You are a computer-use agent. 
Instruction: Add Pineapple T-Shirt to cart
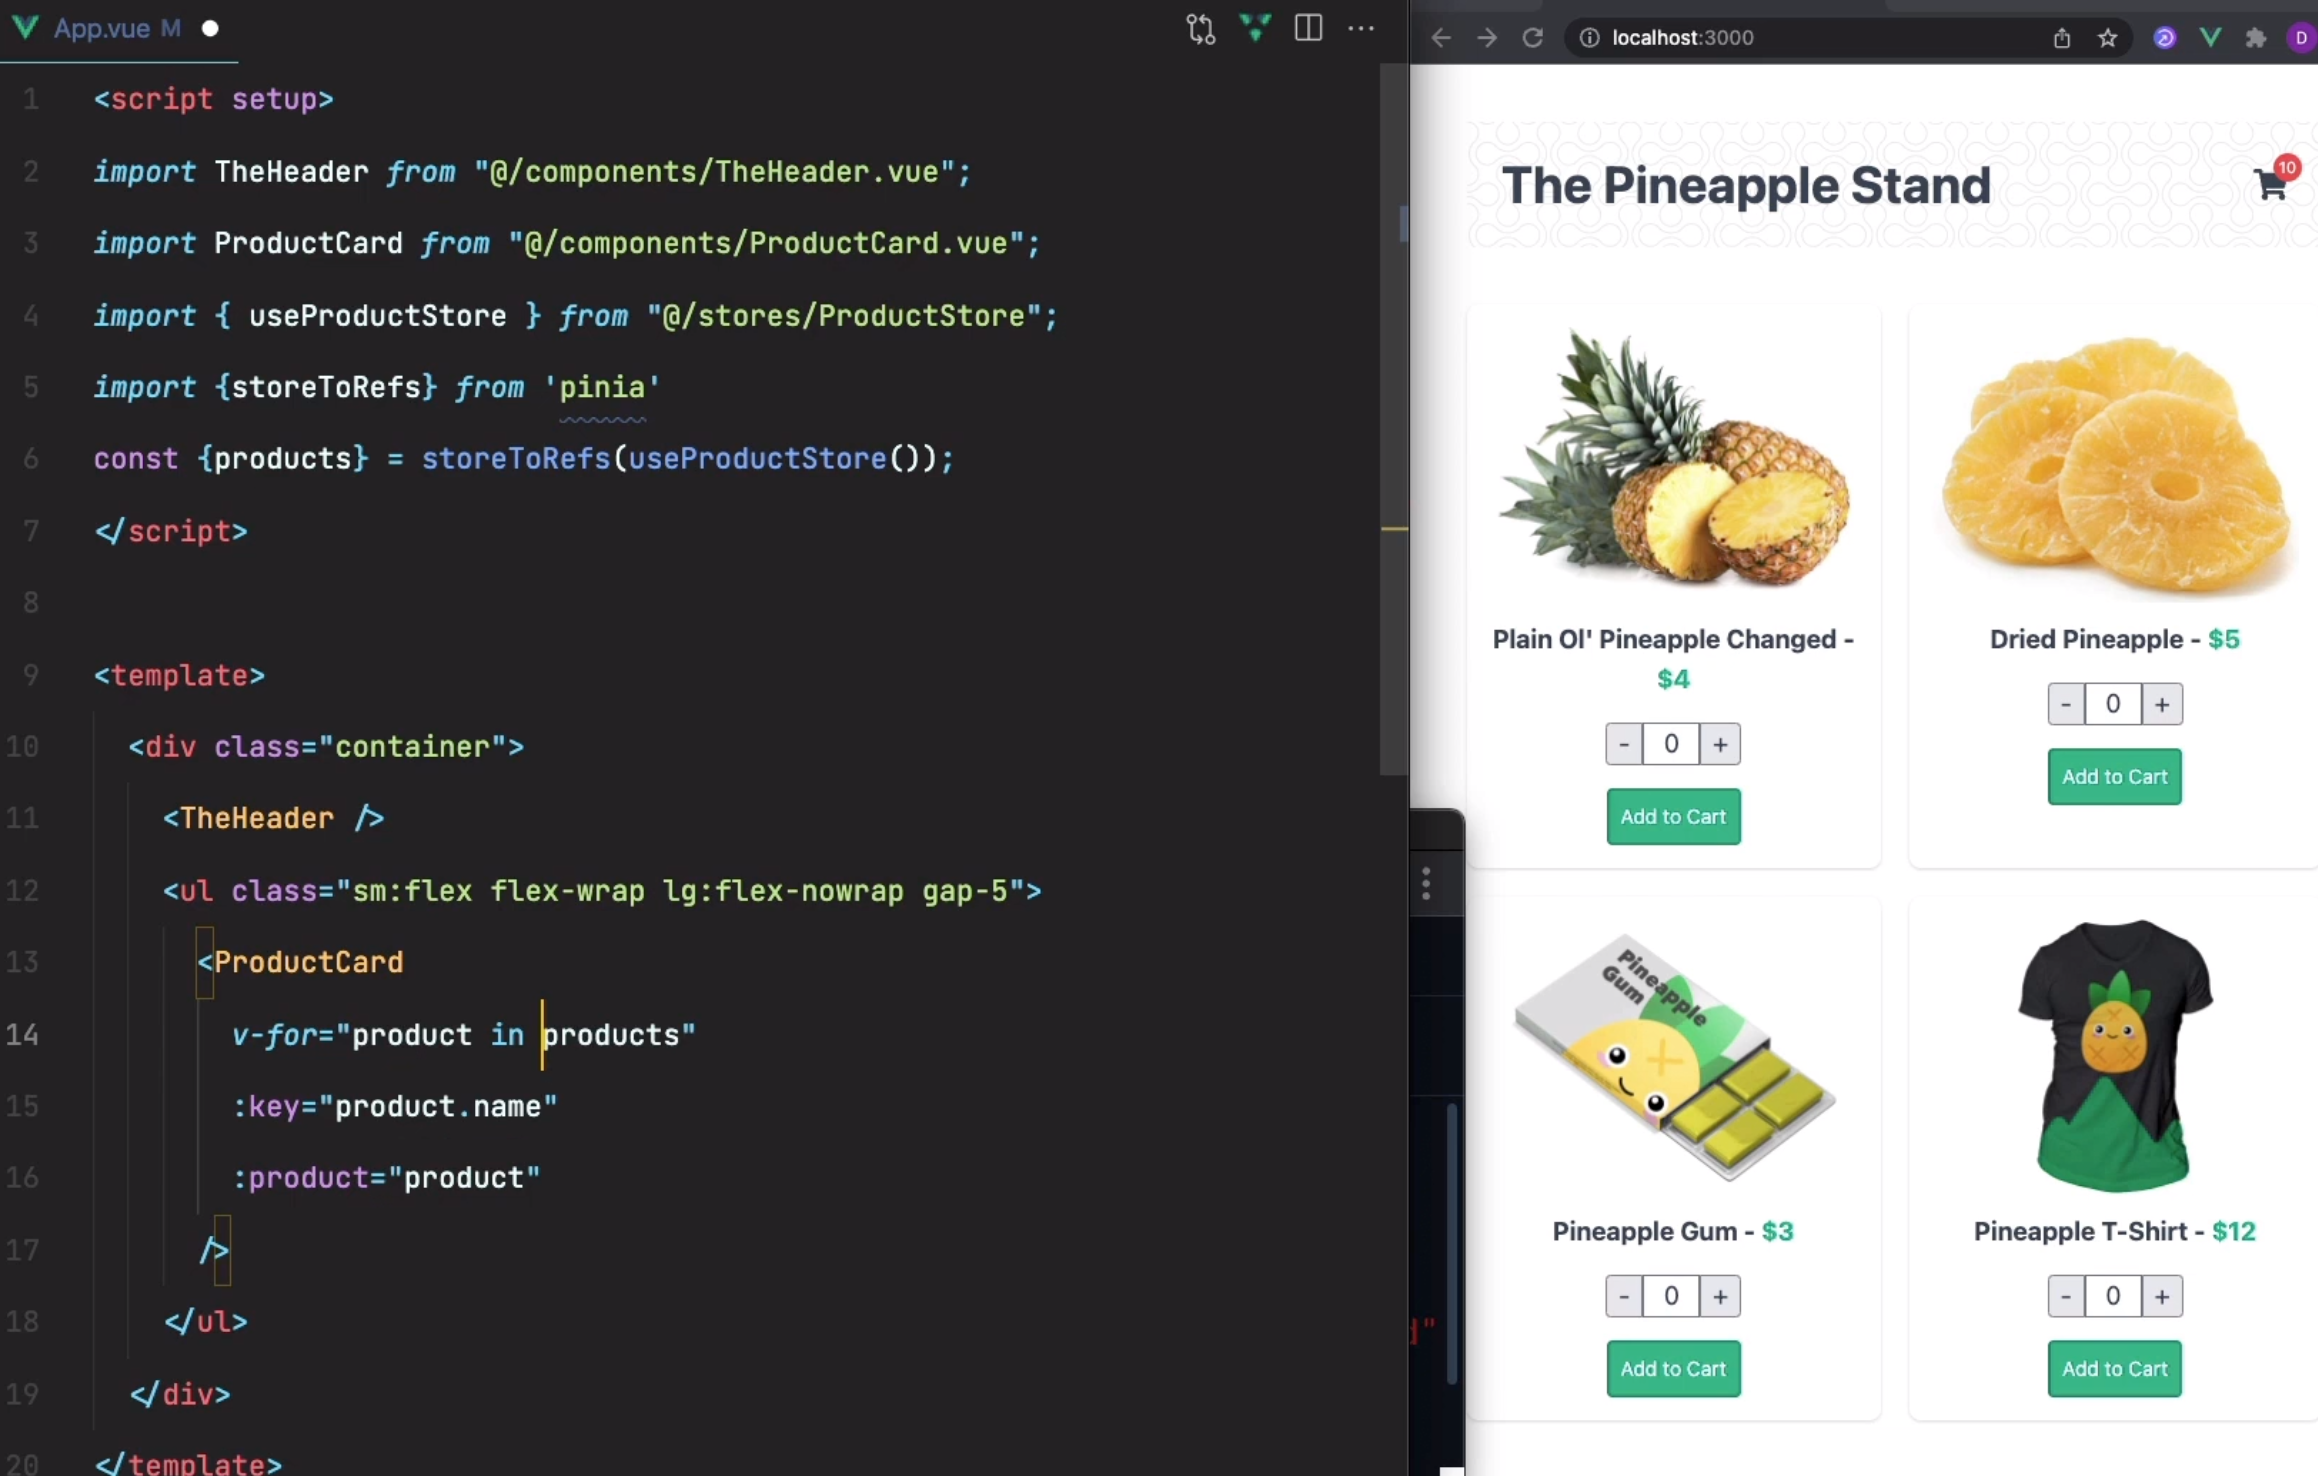point(2114,1369)
